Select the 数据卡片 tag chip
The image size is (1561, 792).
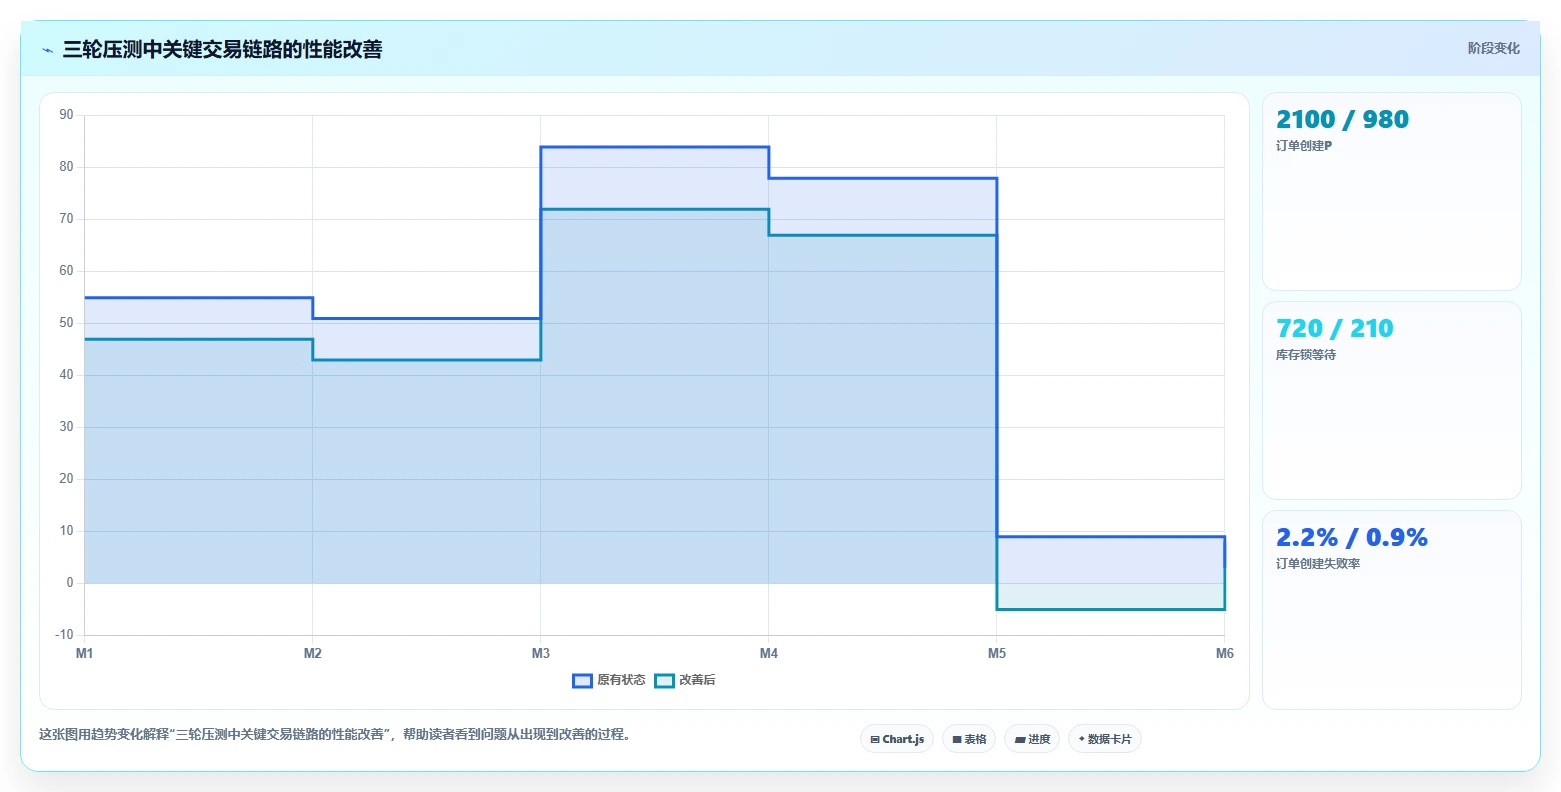pyautogui.click(x=1105, y=739)
